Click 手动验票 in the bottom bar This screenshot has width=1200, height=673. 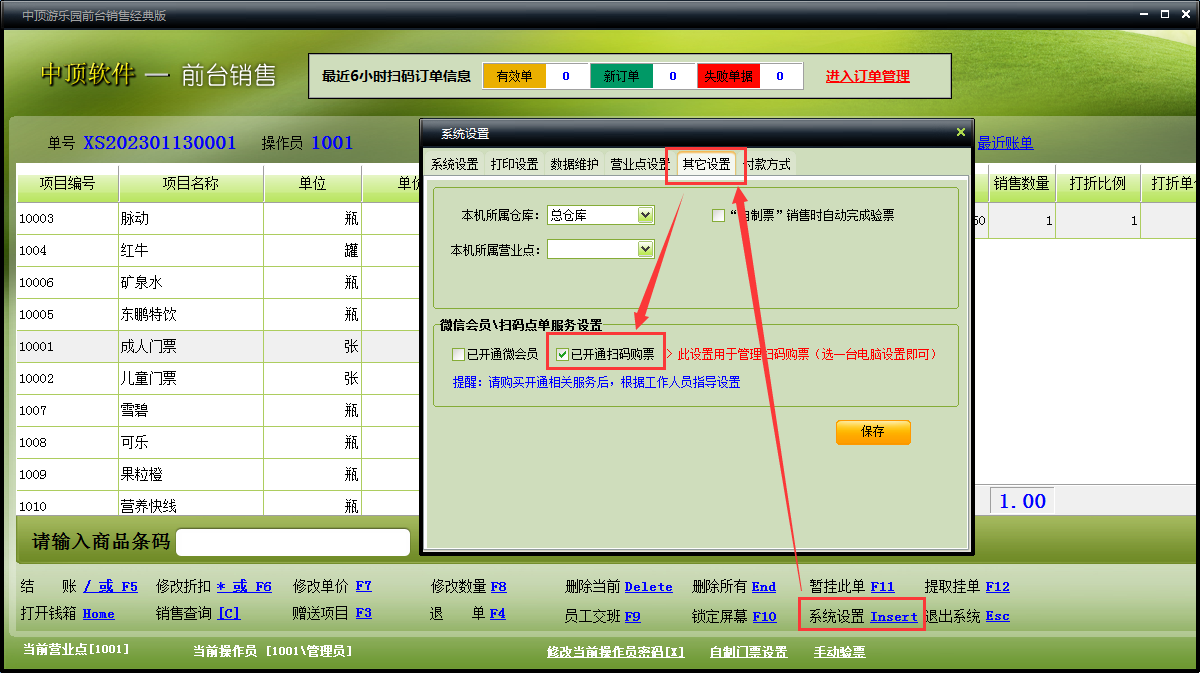(839, 652)
